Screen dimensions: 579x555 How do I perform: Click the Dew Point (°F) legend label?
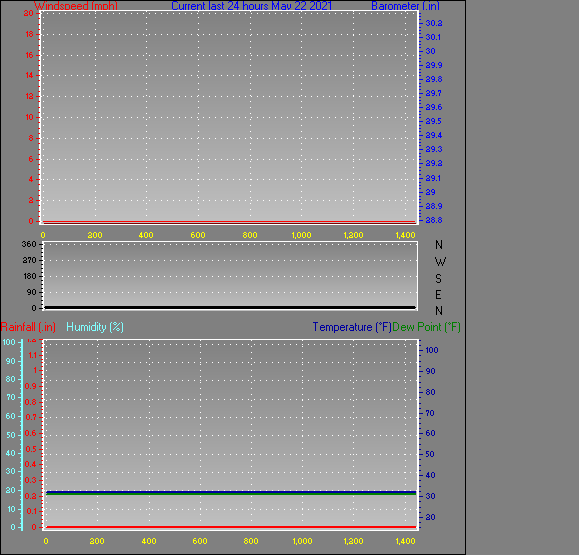[x=426, y=327]
